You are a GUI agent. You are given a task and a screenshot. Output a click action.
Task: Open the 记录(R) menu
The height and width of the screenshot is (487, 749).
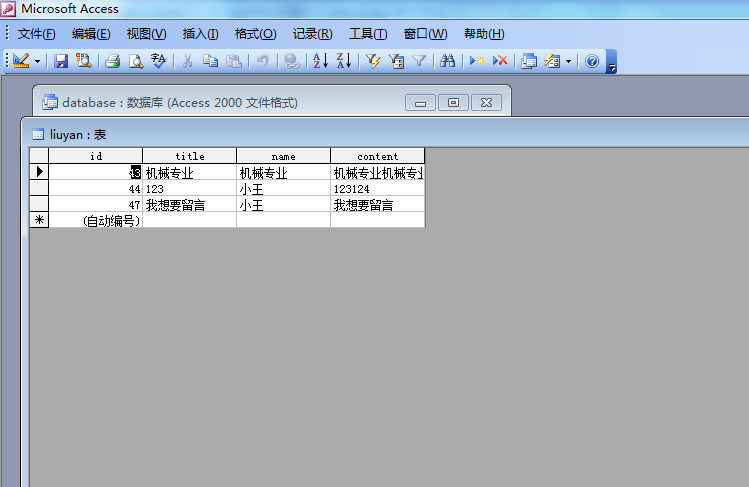[x=312, y=34]
